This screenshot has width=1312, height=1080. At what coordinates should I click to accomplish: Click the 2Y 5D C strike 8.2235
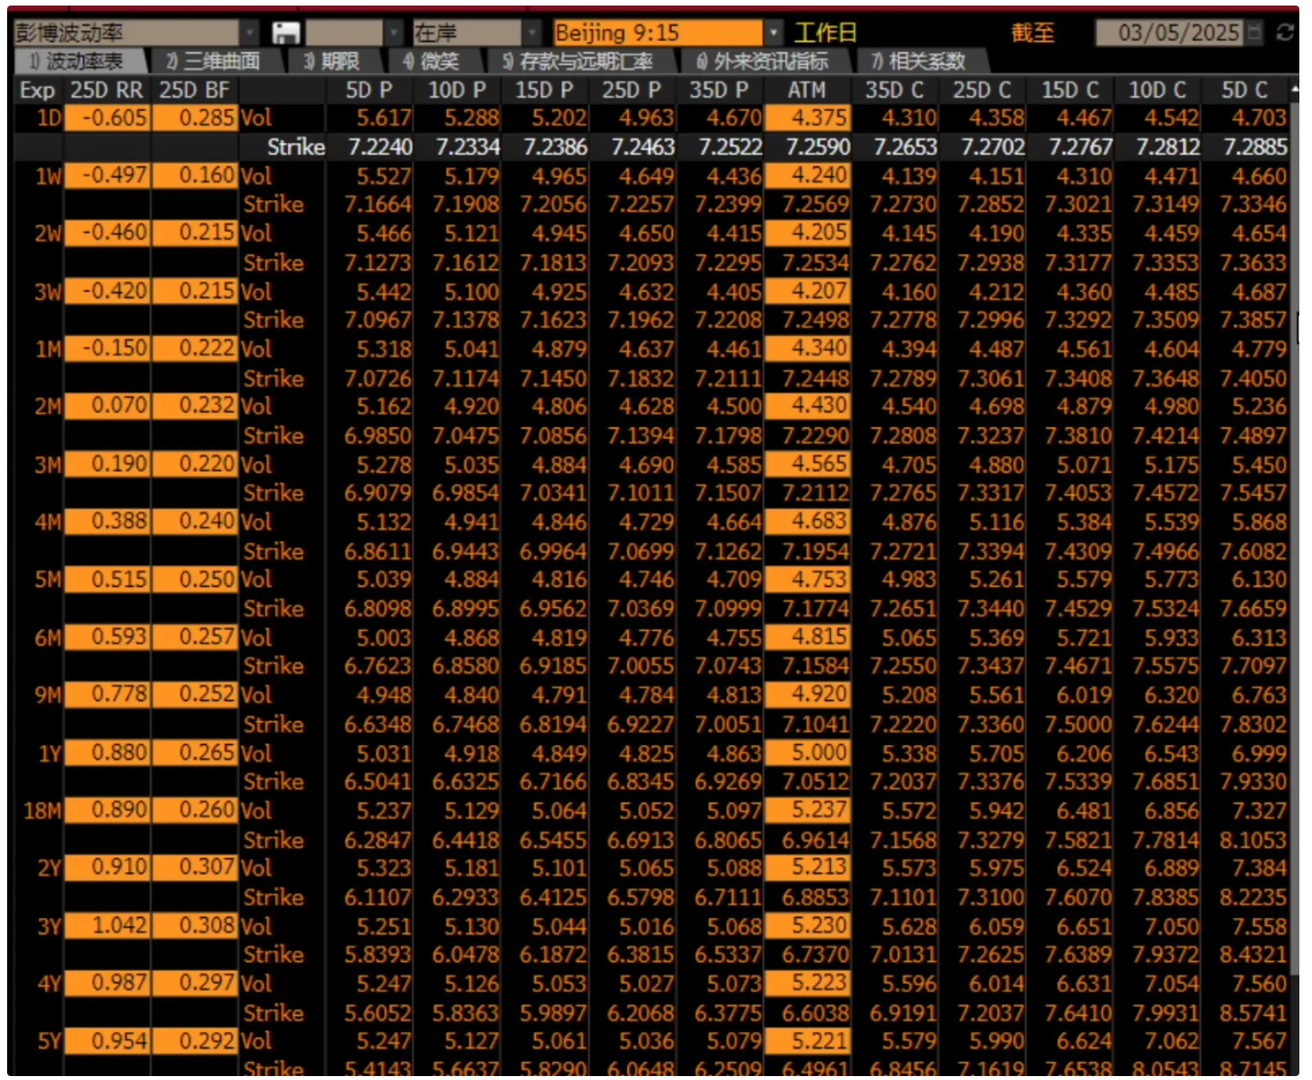pyautogui.click(x=1253, y=897)
